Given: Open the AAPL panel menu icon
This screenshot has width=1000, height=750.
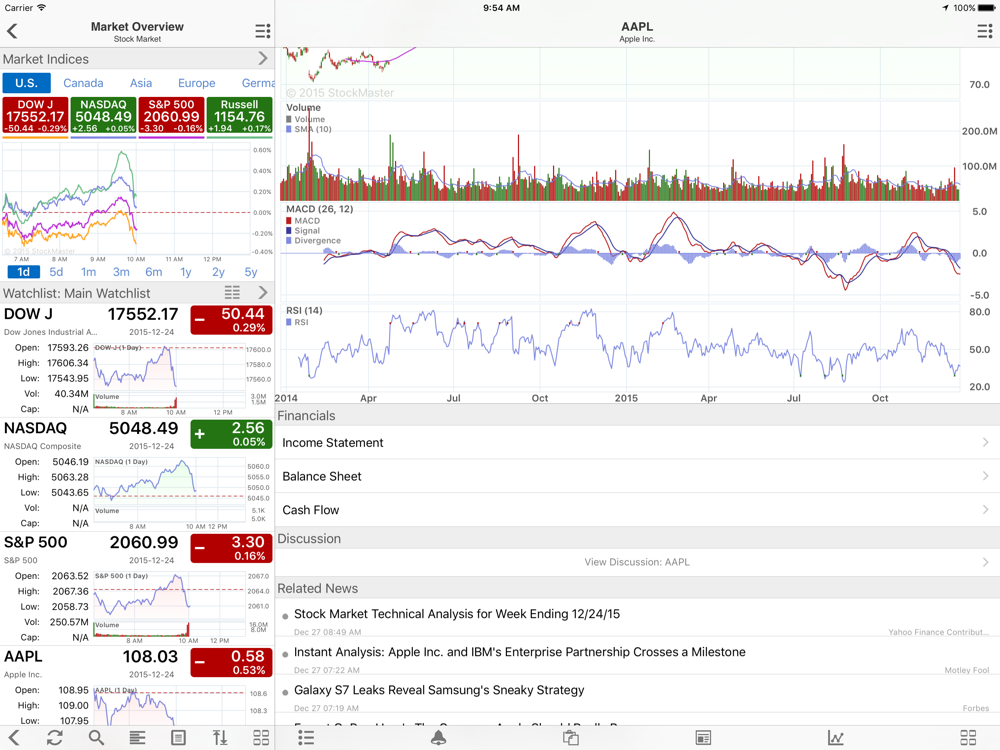Looking at the screenshot, I should 985,31.
